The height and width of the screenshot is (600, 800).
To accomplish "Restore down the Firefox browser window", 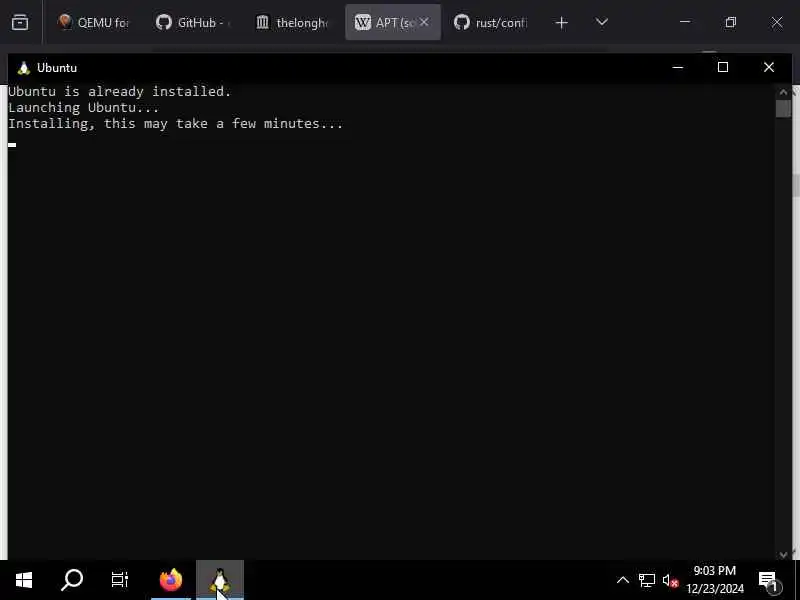I will point(731,22).
